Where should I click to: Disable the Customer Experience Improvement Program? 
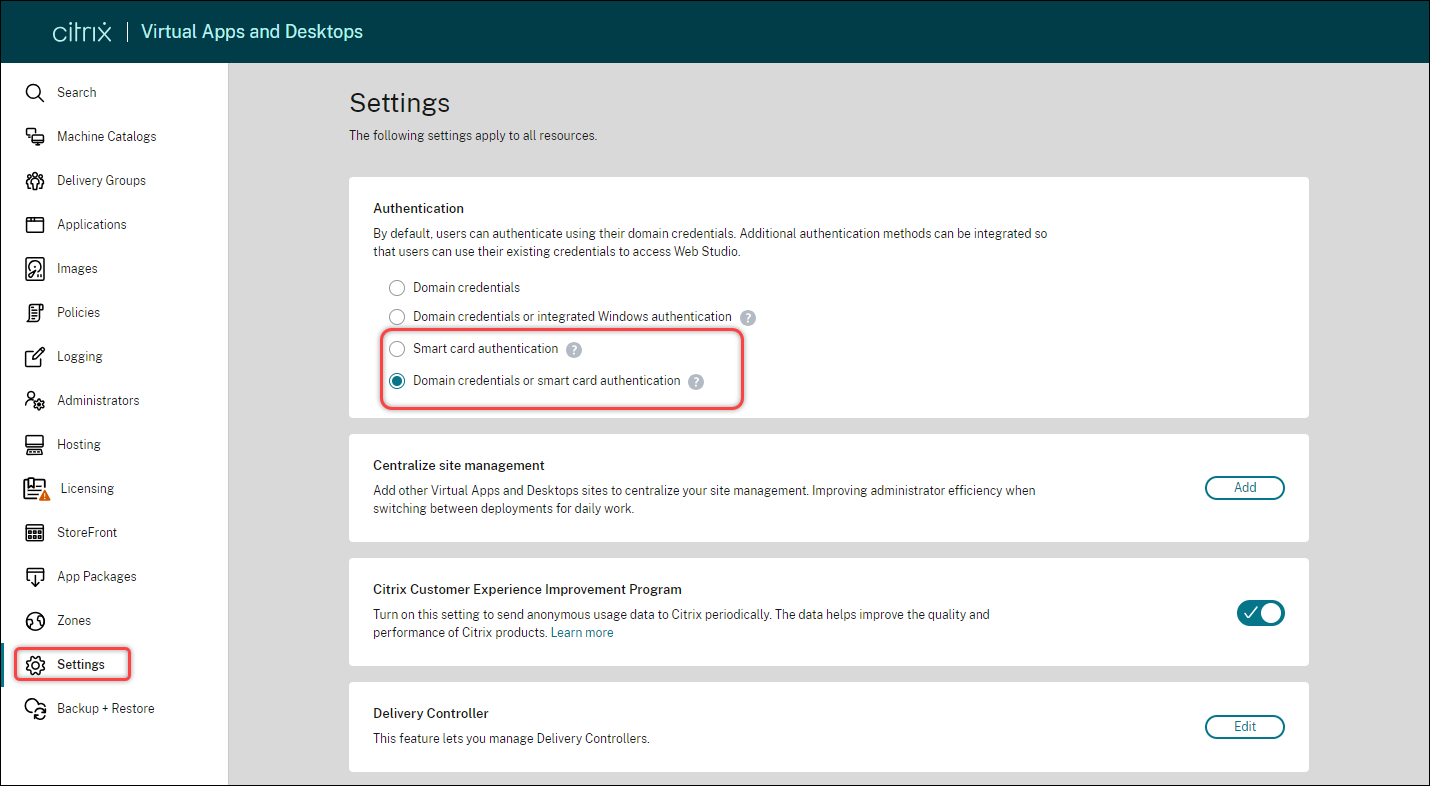(1260, 612)
